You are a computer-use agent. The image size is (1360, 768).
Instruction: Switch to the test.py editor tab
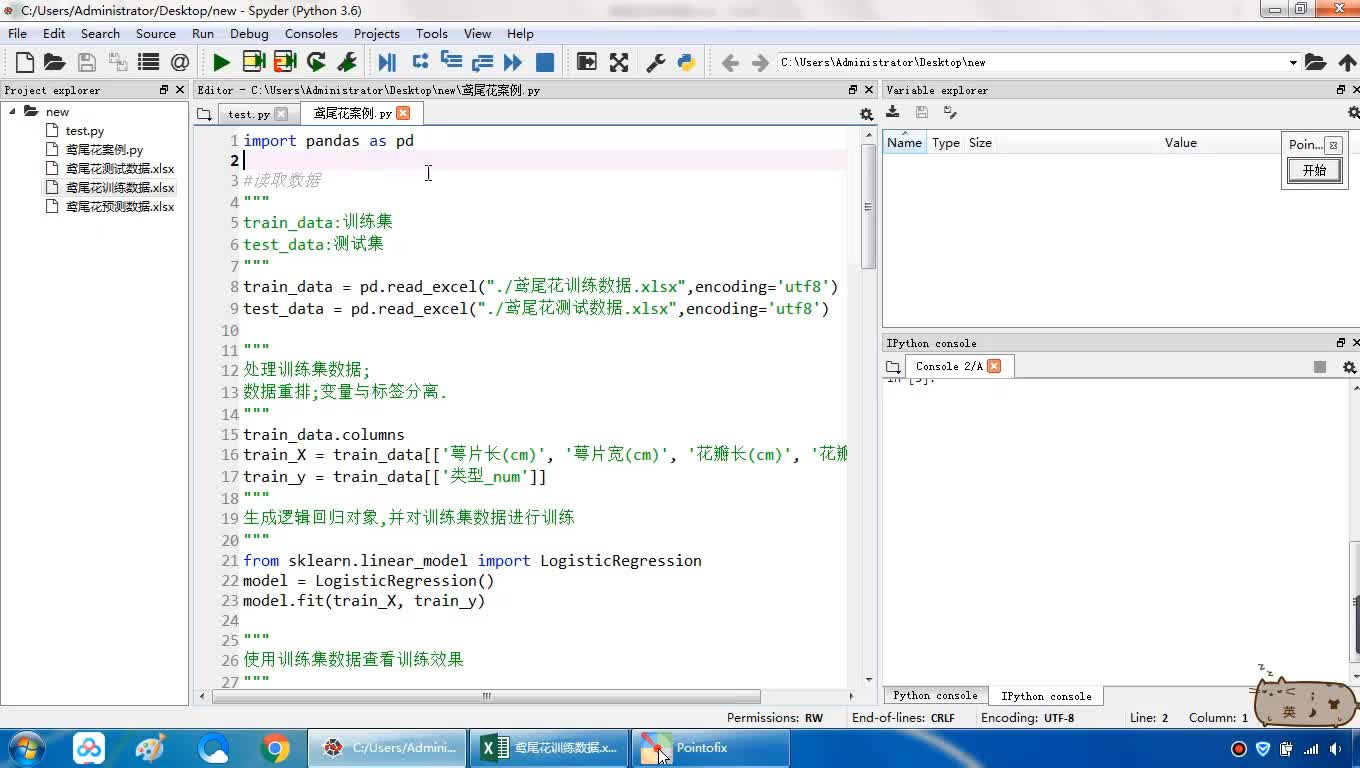pos(249,114)
